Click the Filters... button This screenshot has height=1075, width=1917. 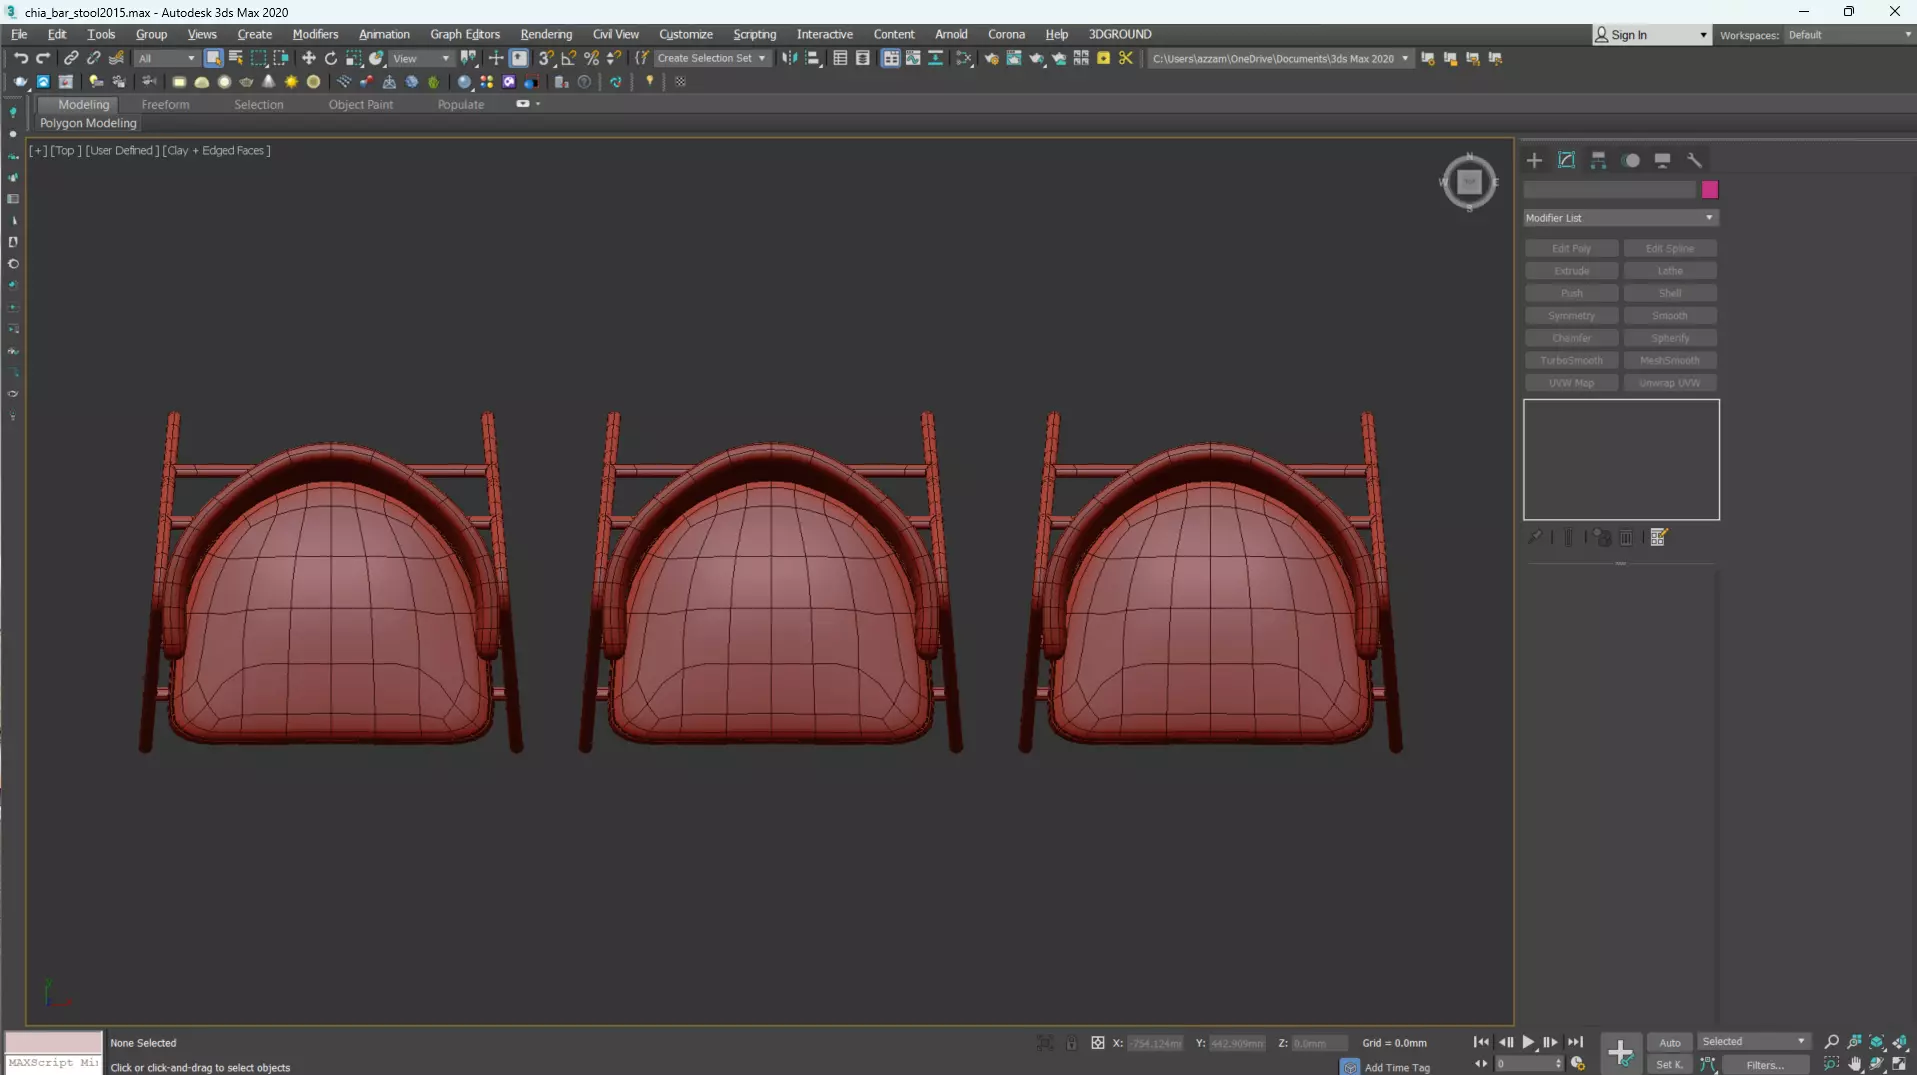tap(1765, 1065)
